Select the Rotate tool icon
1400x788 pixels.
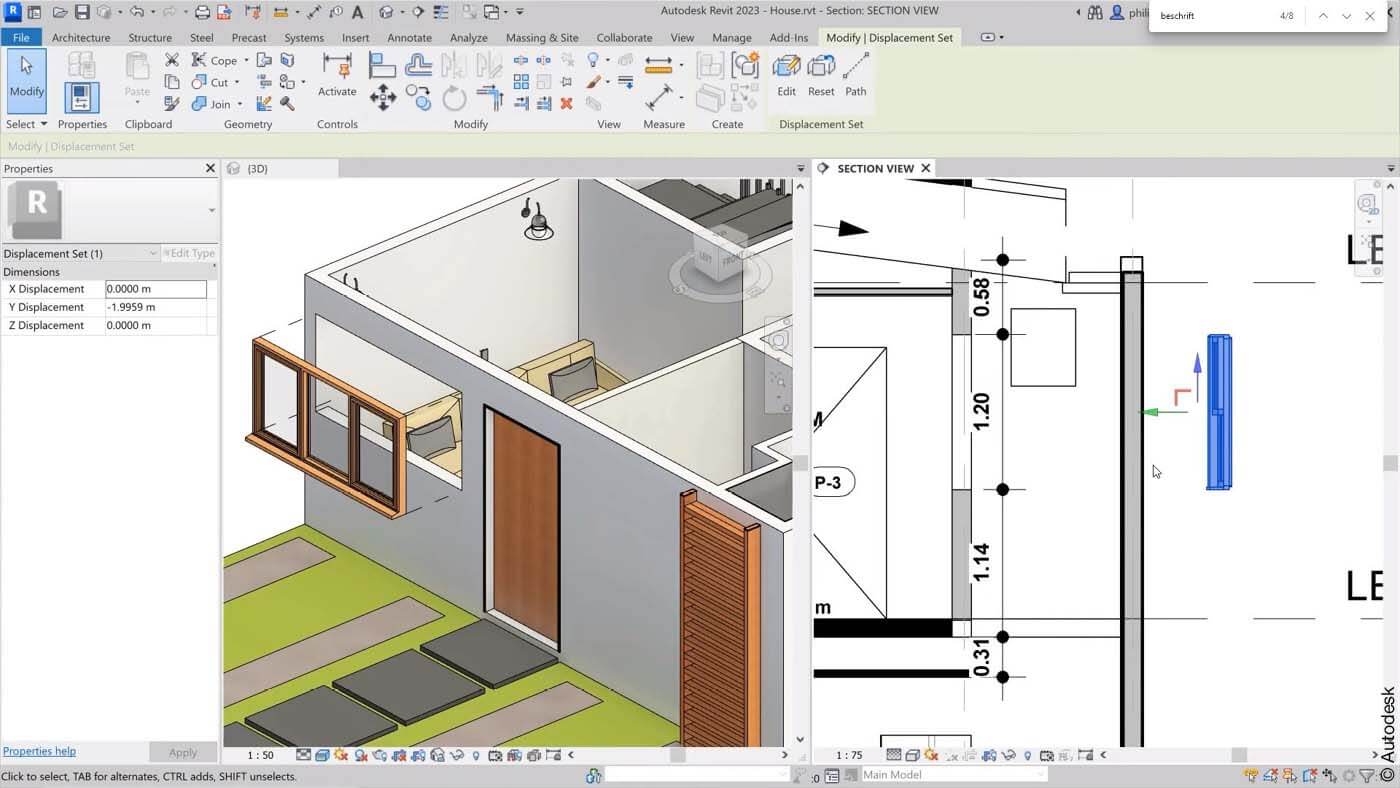pos(455,97)
